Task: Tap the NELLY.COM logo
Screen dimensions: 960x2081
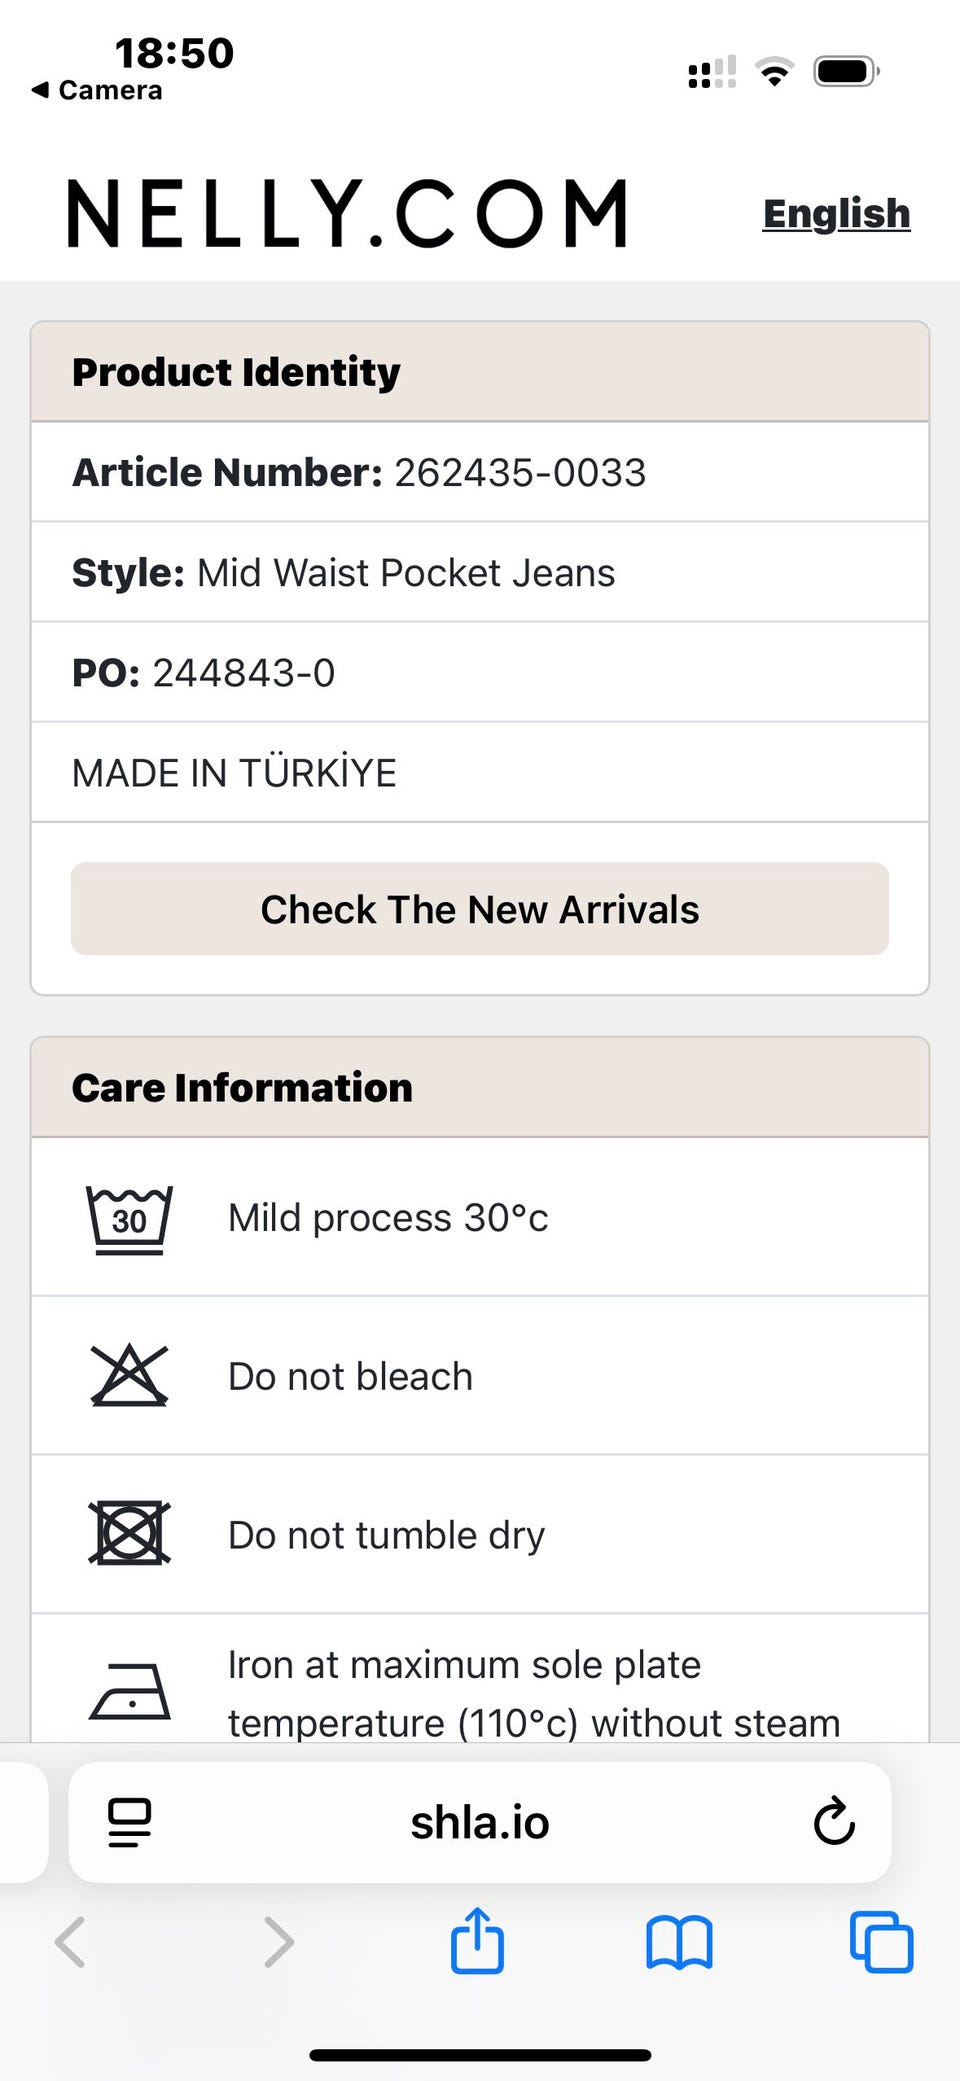Action: (x=347, y=213)
